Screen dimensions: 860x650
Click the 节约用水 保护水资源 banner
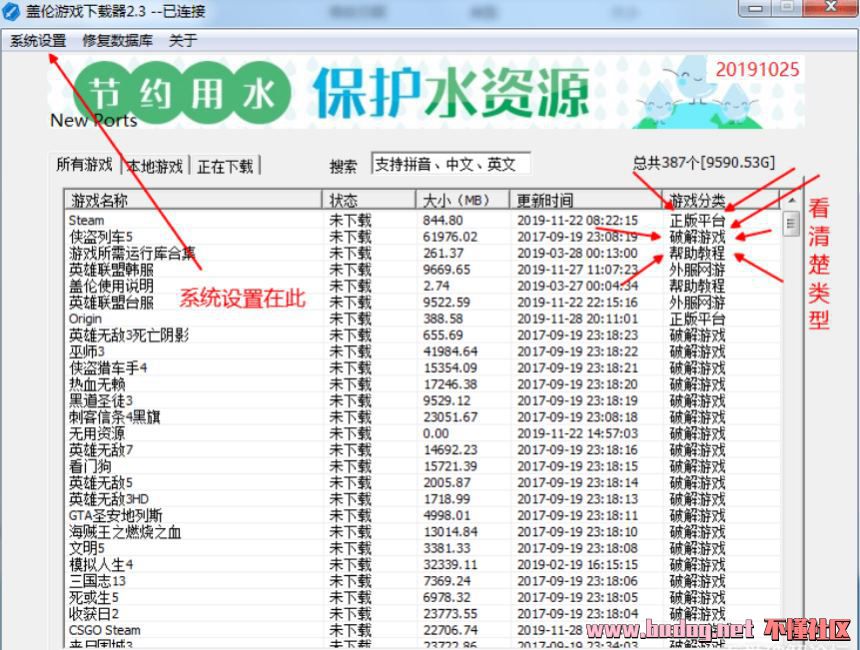click(x=426, y=92)
